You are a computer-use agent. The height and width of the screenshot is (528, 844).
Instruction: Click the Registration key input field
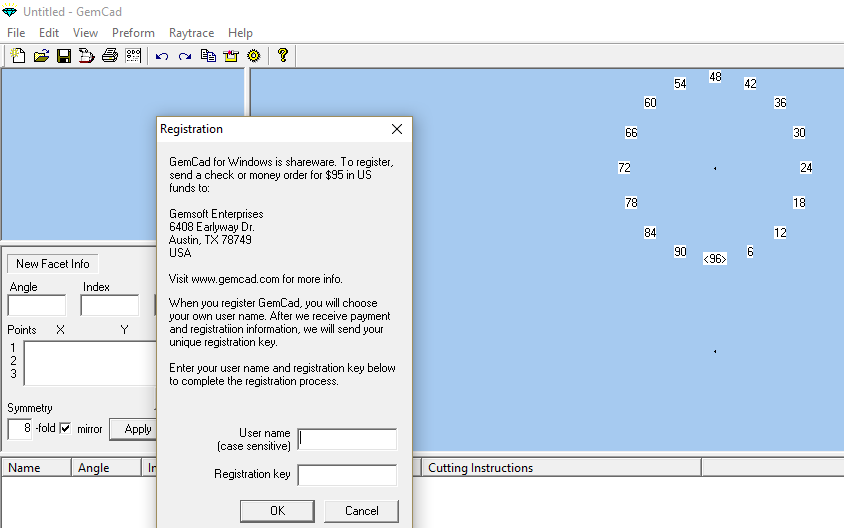pos(347,475)
